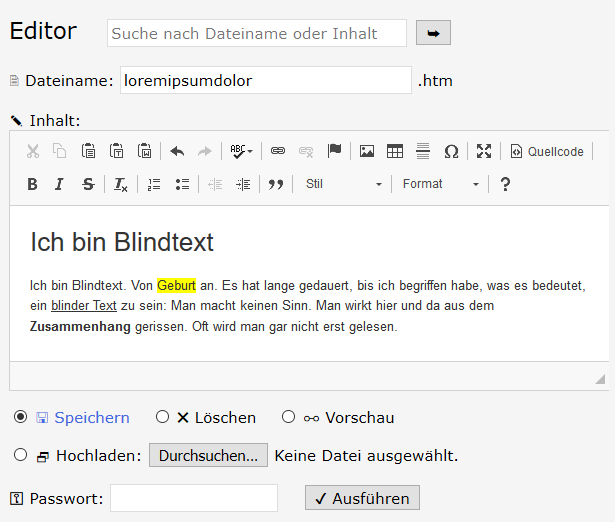
Task: Select the Vorschau radio button
Action: click(x=288, y=417)
